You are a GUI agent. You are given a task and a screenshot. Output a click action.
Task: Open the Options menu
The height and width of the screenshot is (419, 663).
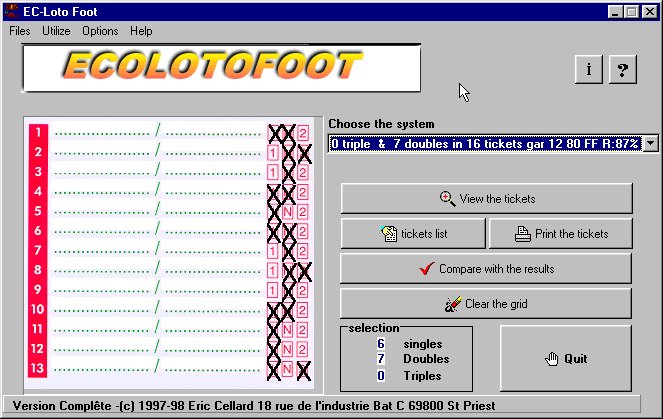click(100, 31)
